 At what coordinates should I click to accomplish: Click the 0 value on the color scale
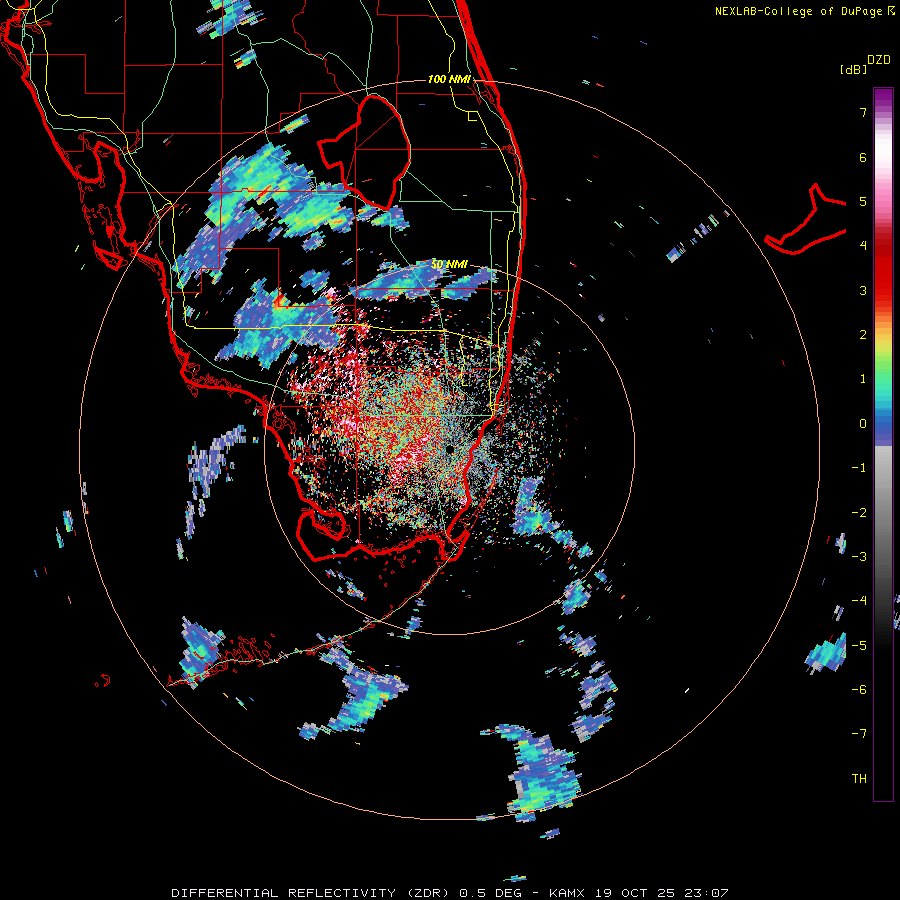pos(863,424)
